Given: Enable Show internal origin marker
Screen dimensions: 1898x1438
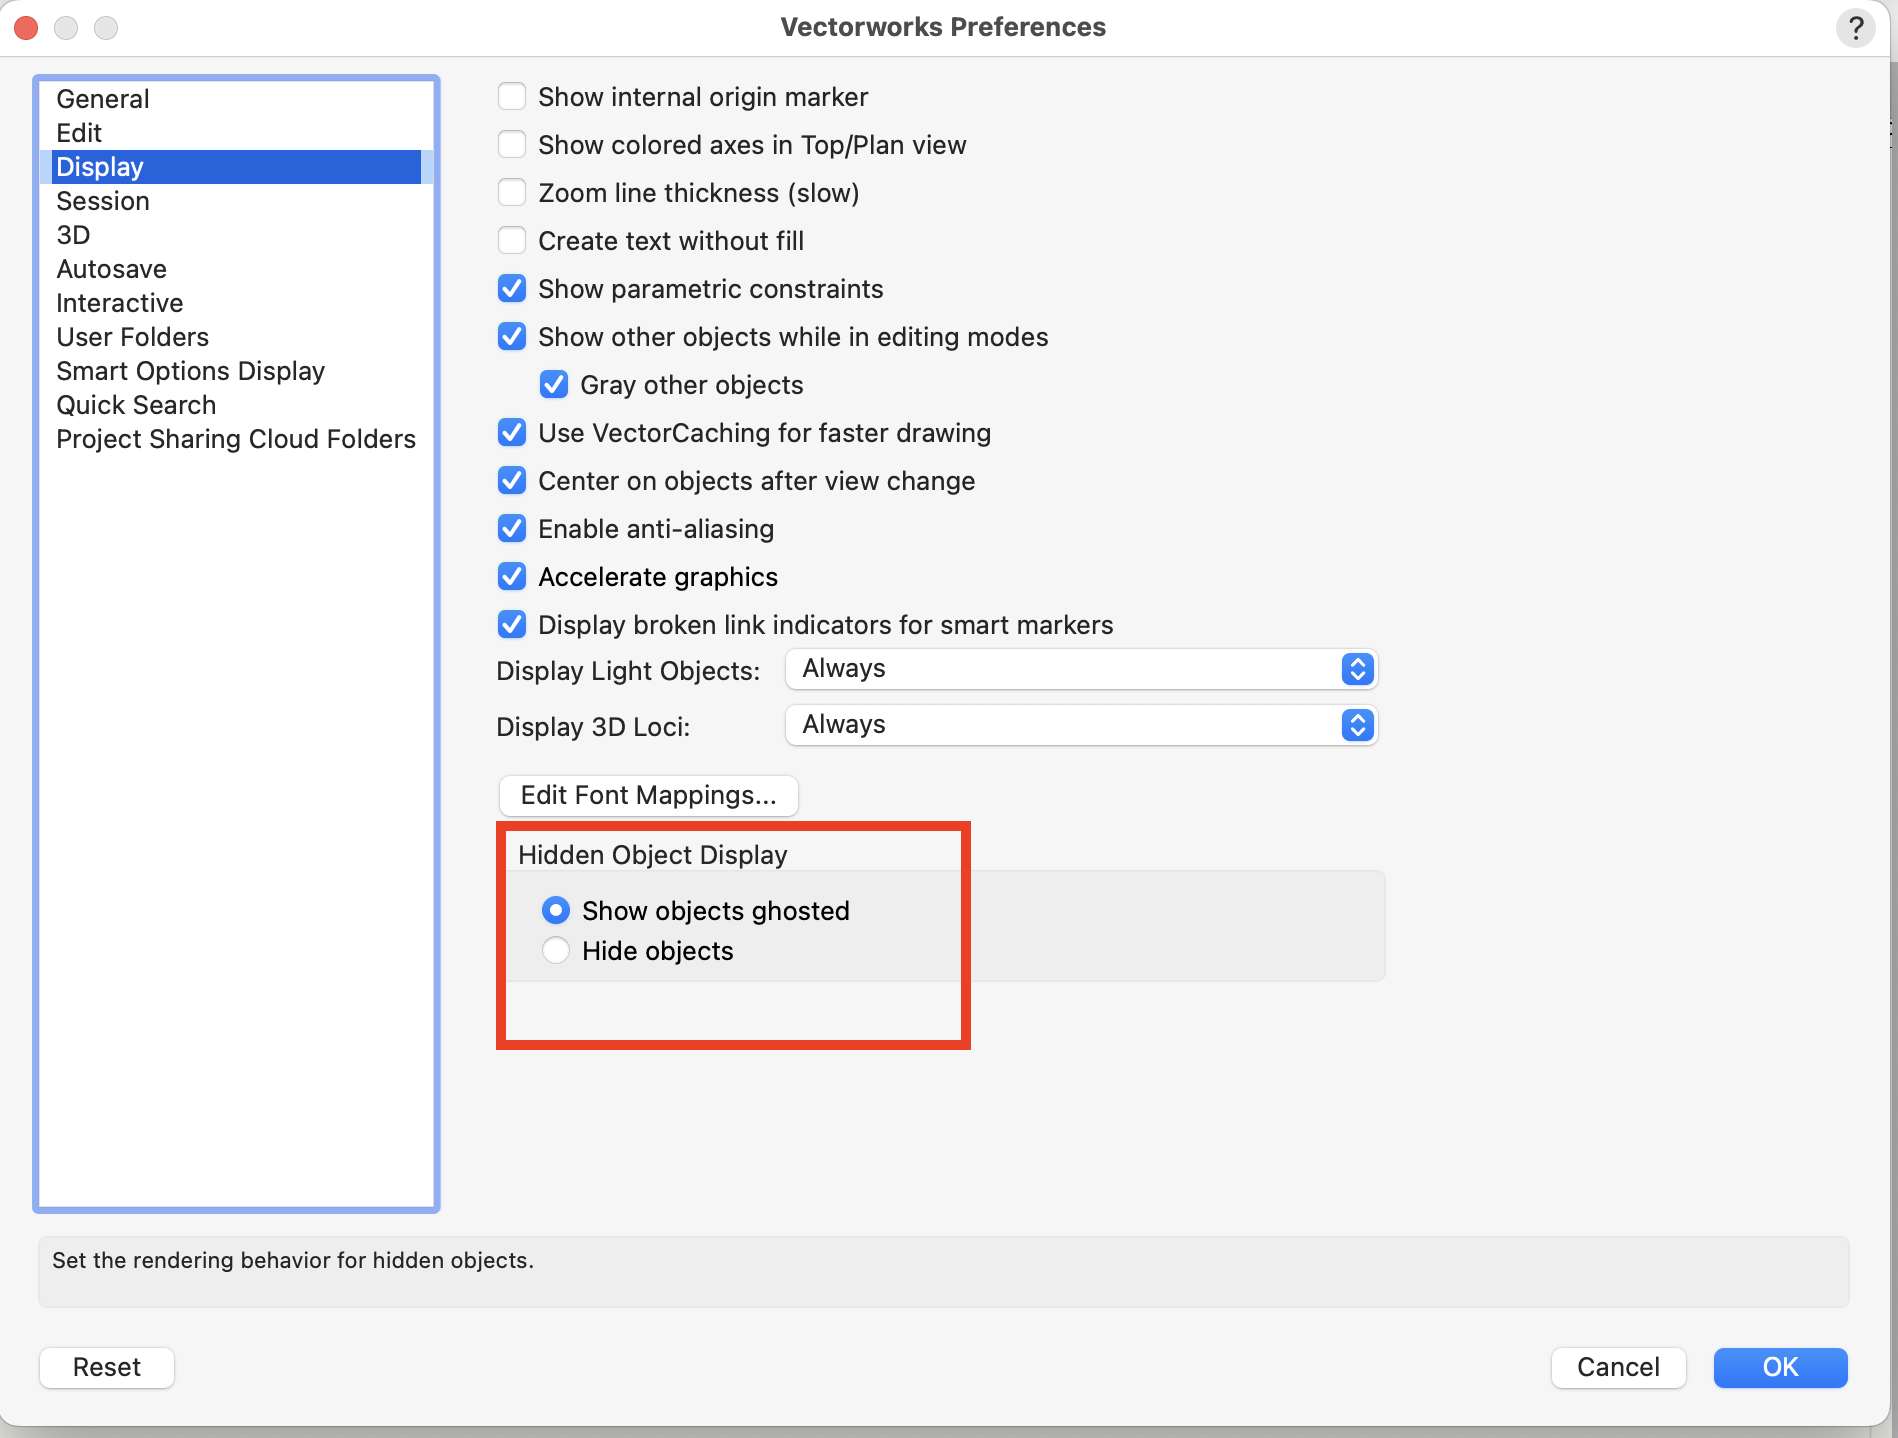Looking at the screenshot, I should tap(512, 96).
